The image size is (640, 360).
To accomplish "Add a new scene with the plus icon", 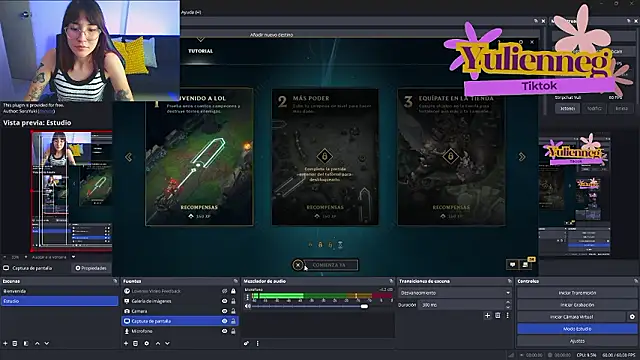I will [x=5, y=344].
